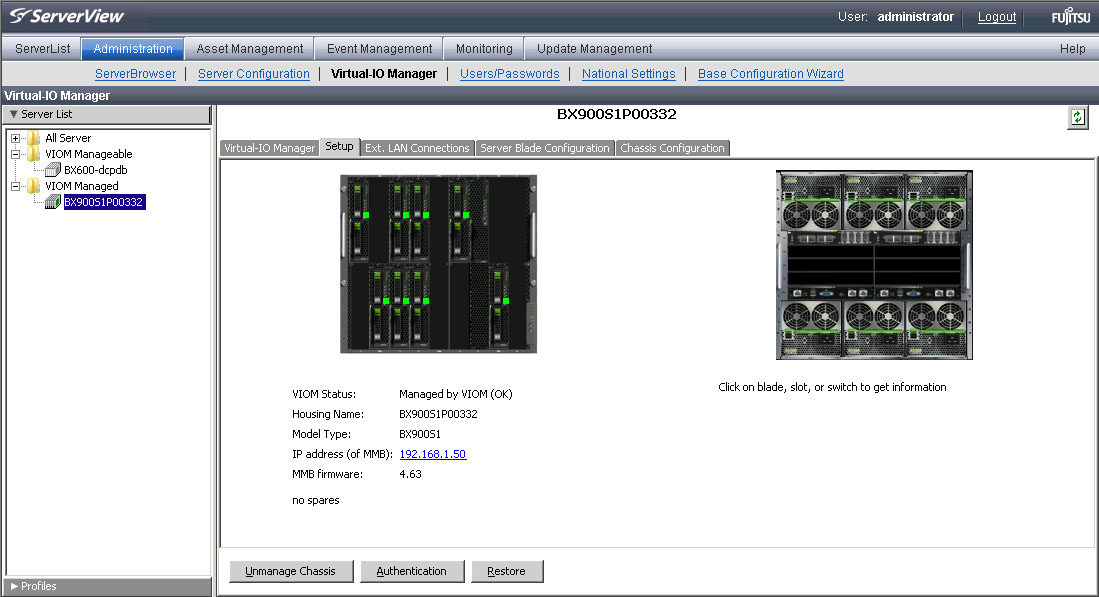Image resolution: width=1099 pixels, height=597 pixels.
Task: Click the BX900S1P00332 page heading
Action: pyautogui.click(x=617, y=114)
